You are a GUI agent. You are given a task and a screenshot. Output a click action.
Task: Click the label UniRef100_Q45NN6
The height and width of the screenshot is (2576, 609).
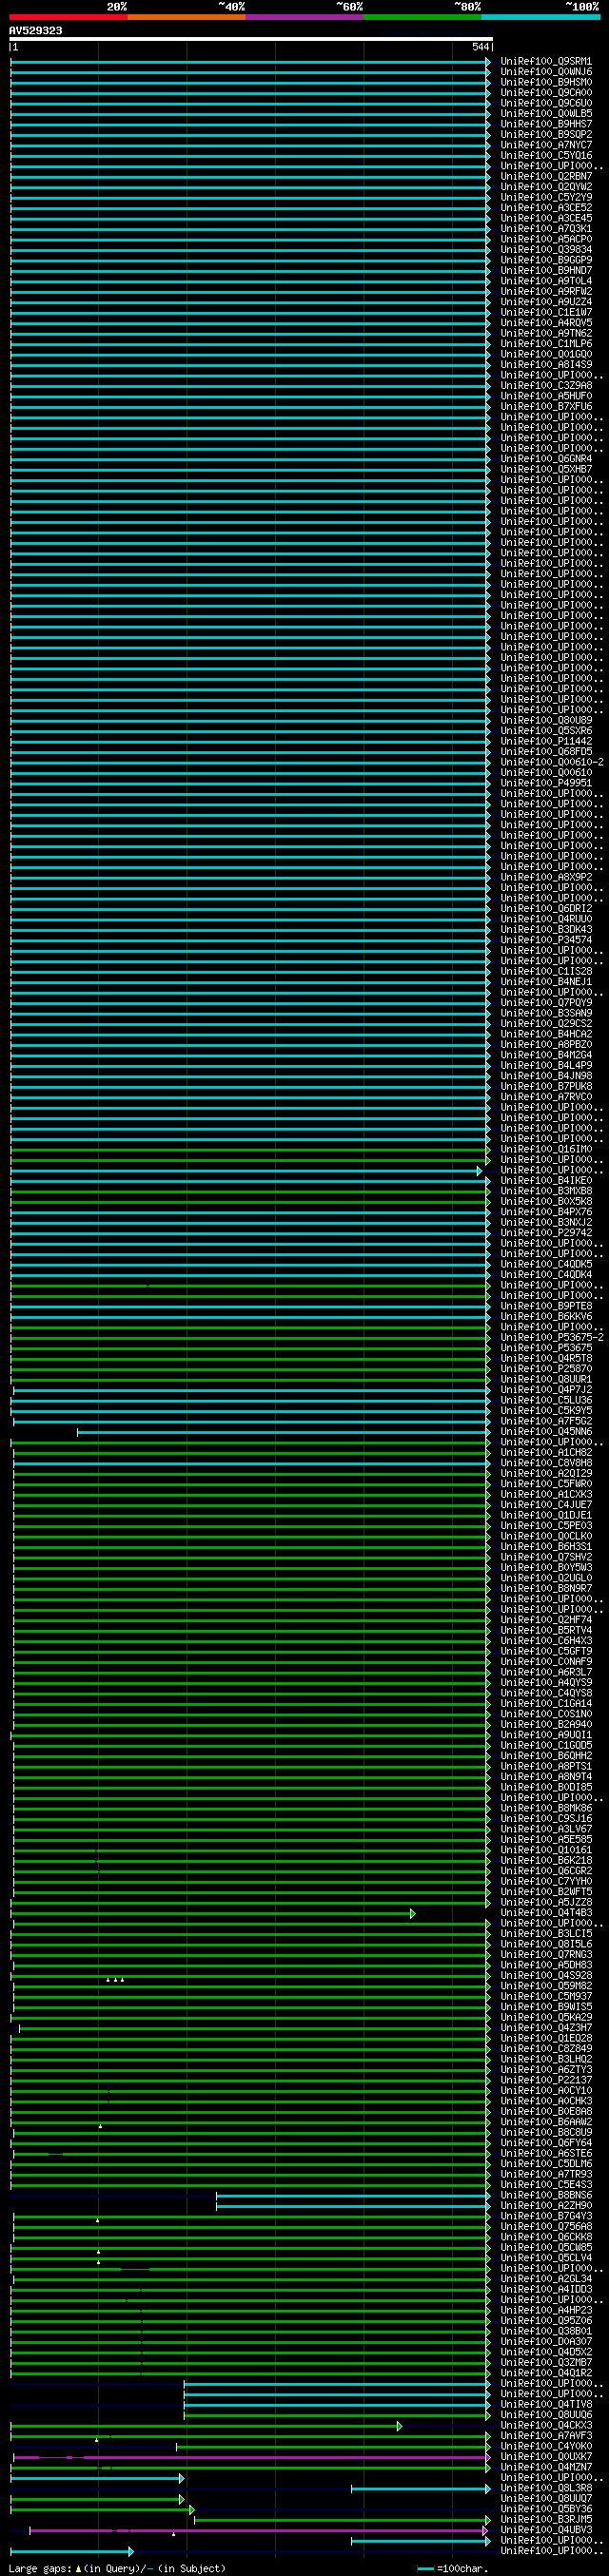(546, 1432)
